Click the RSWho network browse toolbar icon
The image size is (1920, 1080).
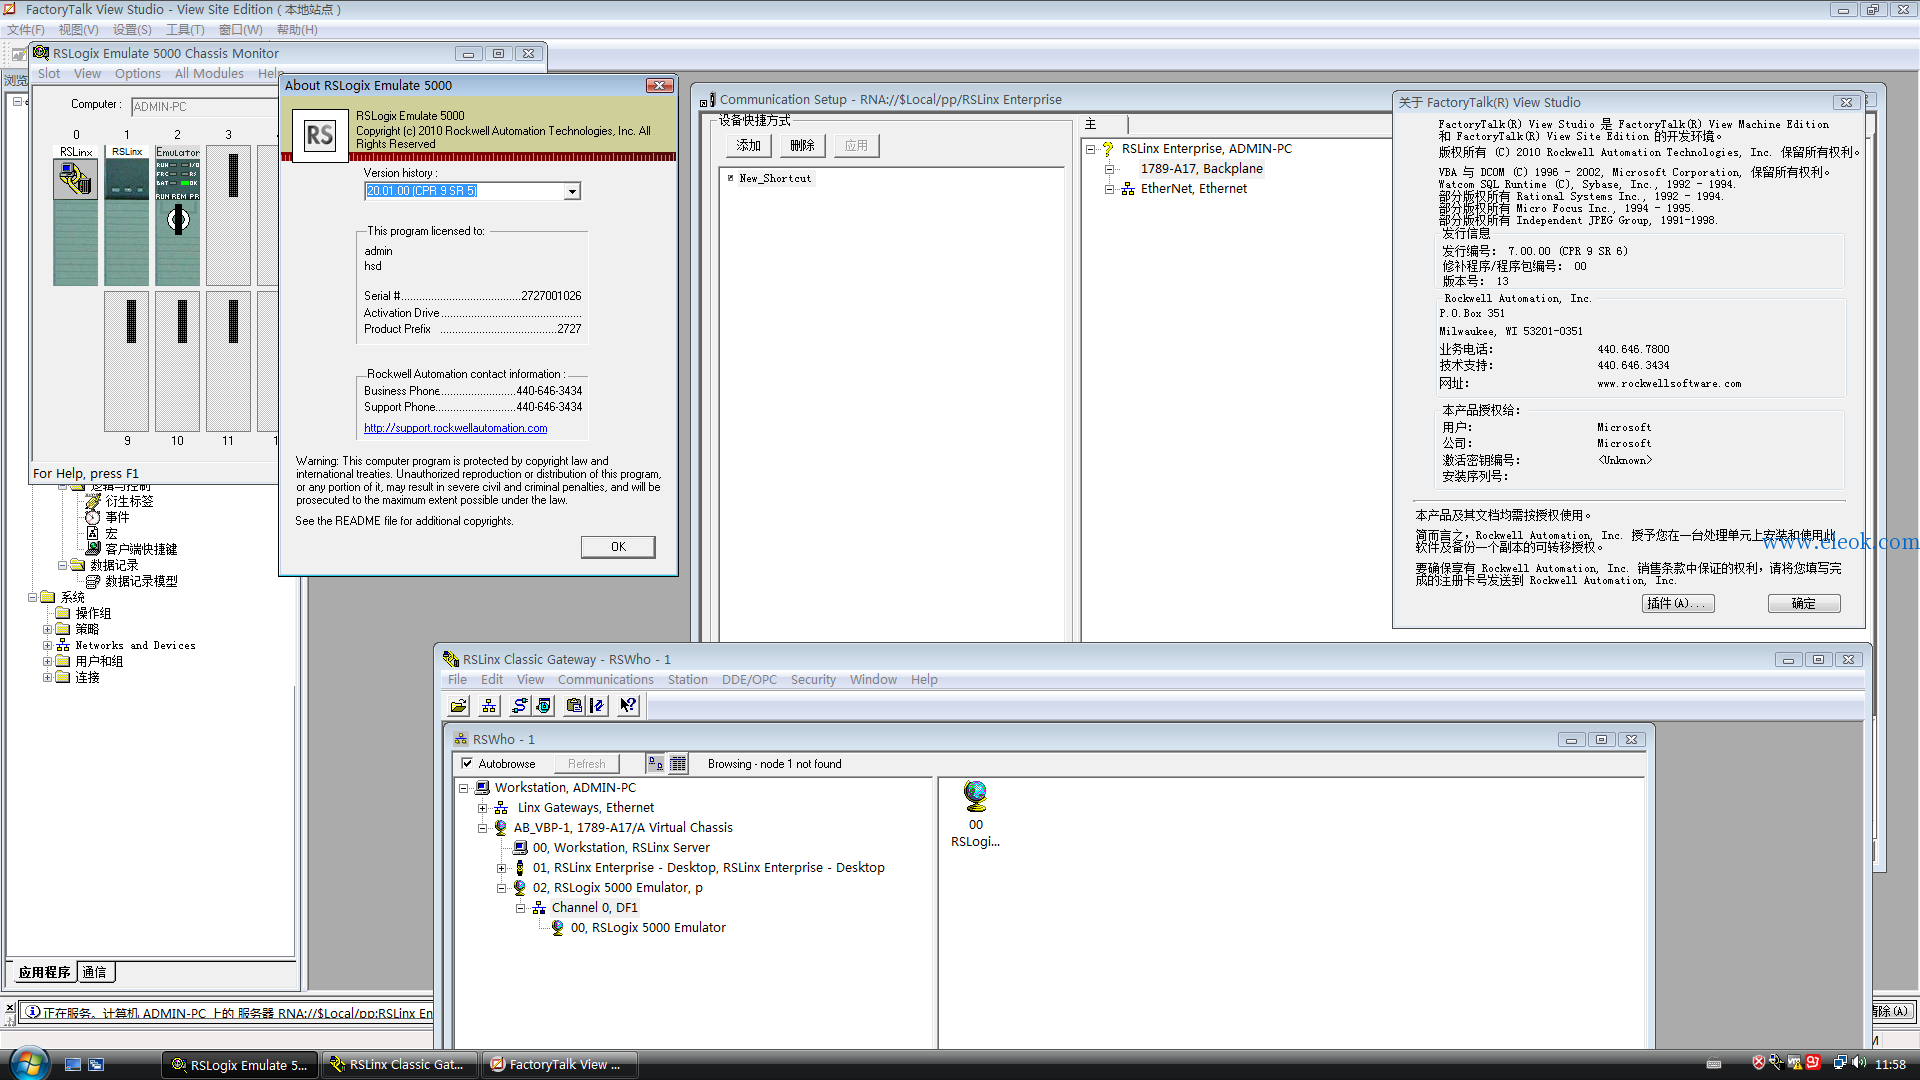click(489, 706)
